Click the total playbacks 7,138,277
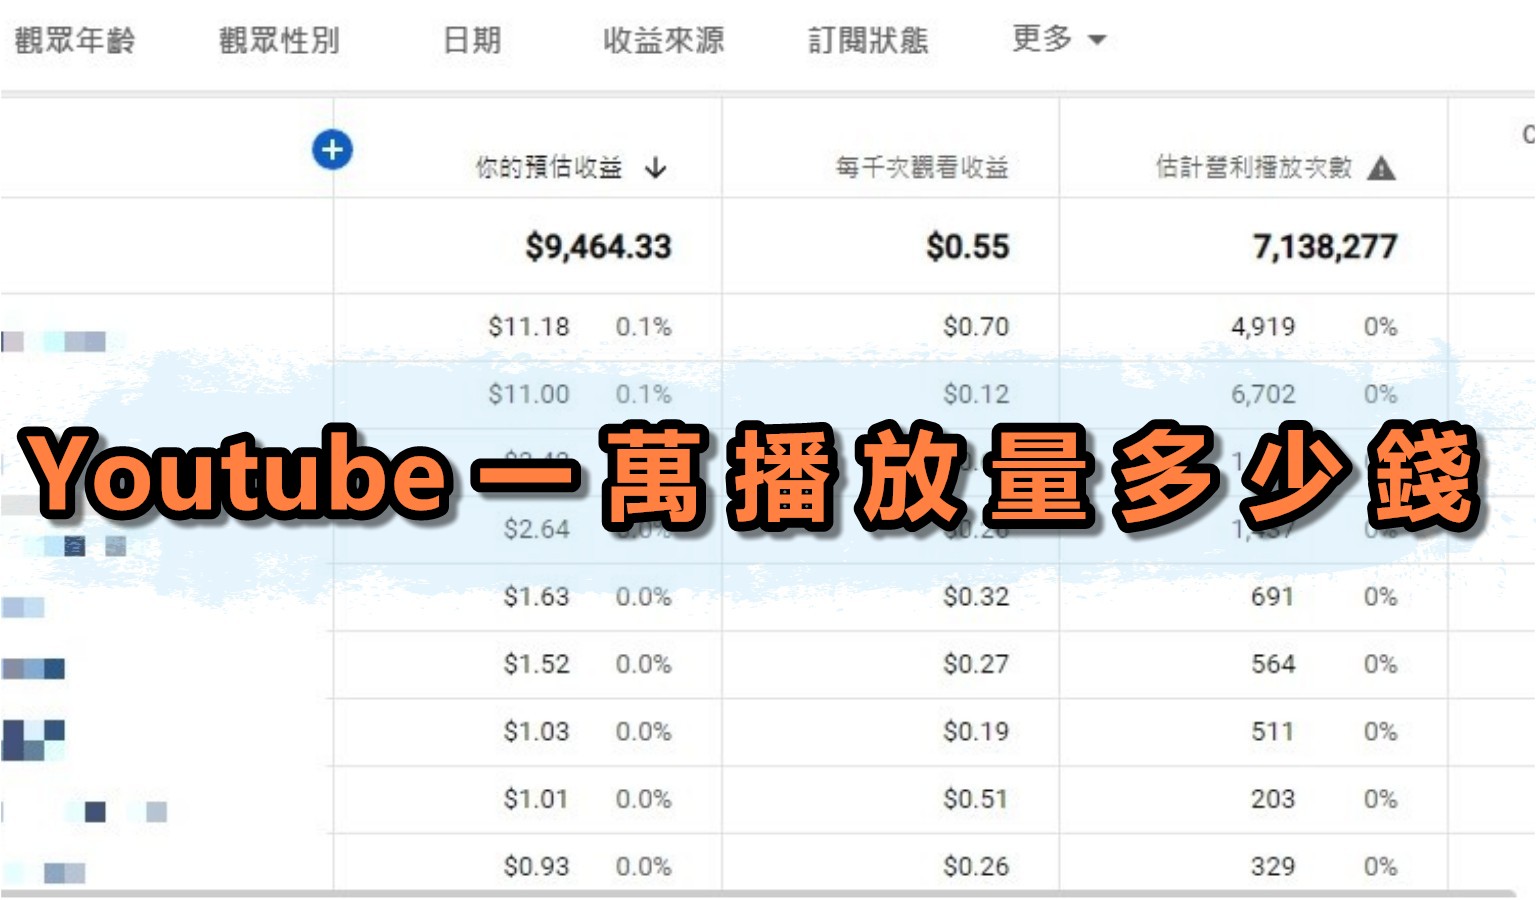 pyautogui.click(x=1325, y=246)
